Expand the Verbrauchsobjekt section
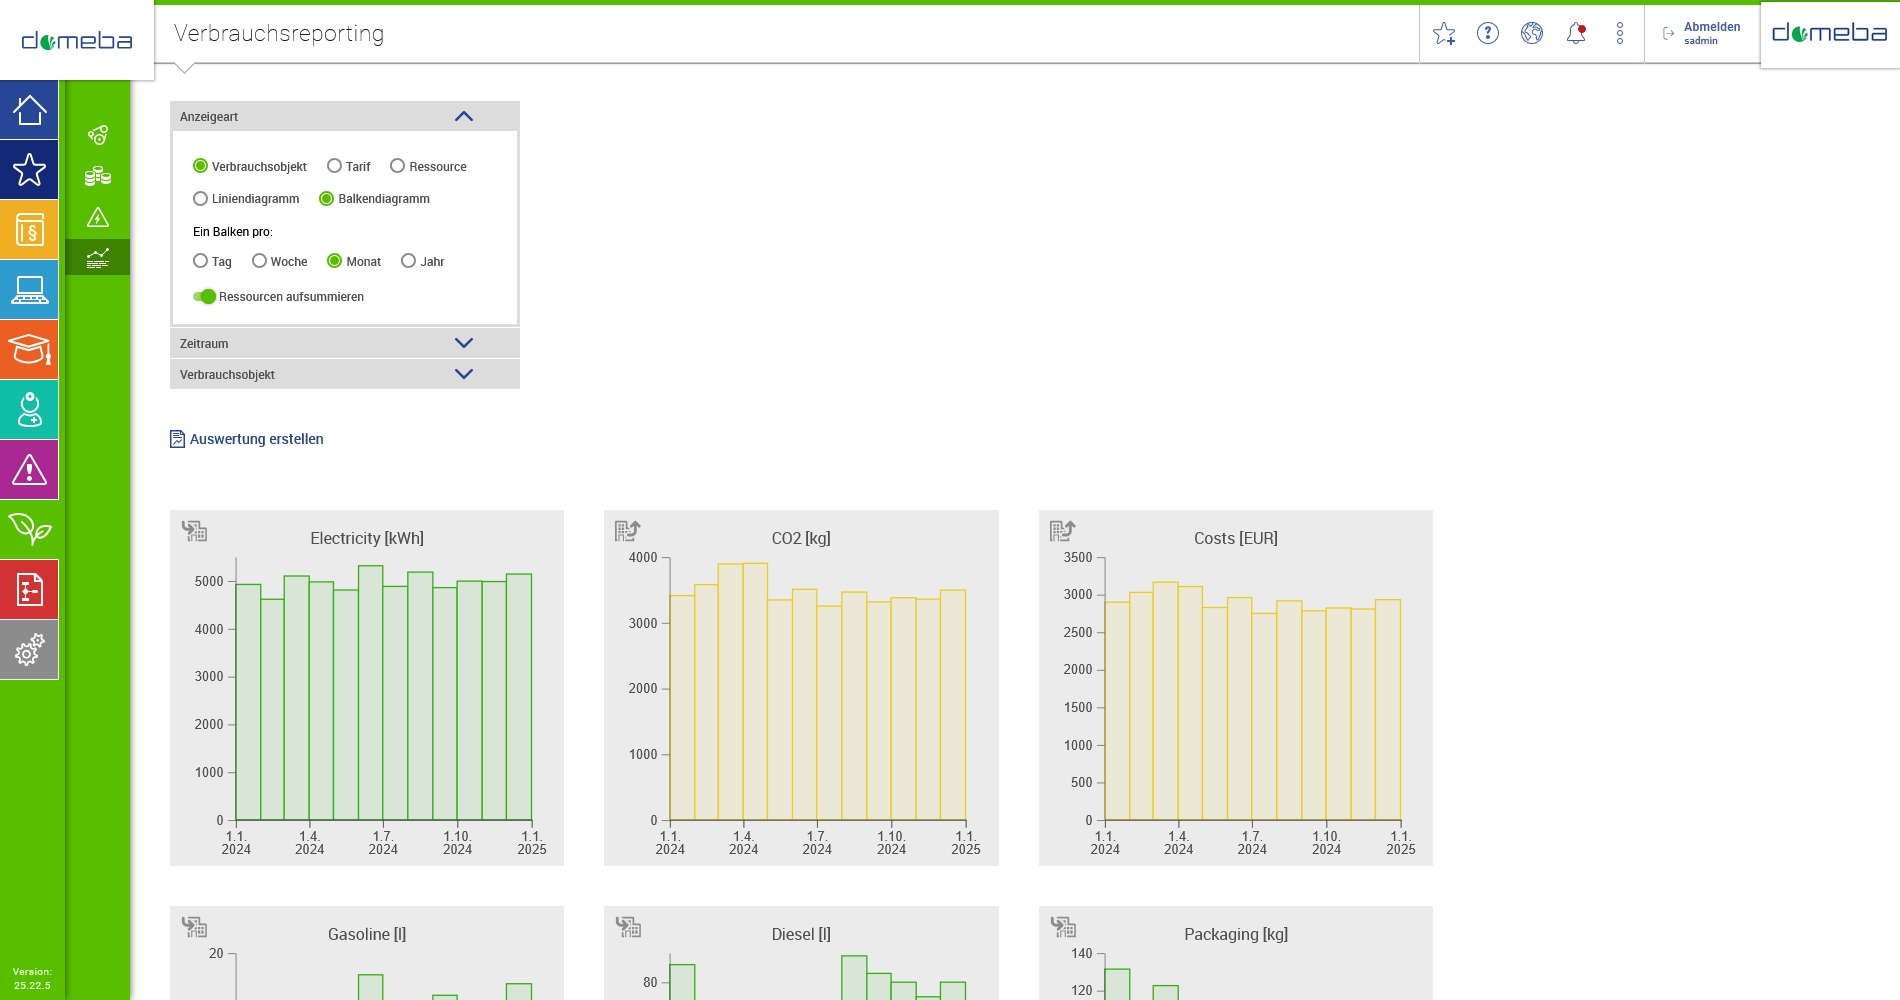Viewport: 1900px width, 1000px height. 345,374
